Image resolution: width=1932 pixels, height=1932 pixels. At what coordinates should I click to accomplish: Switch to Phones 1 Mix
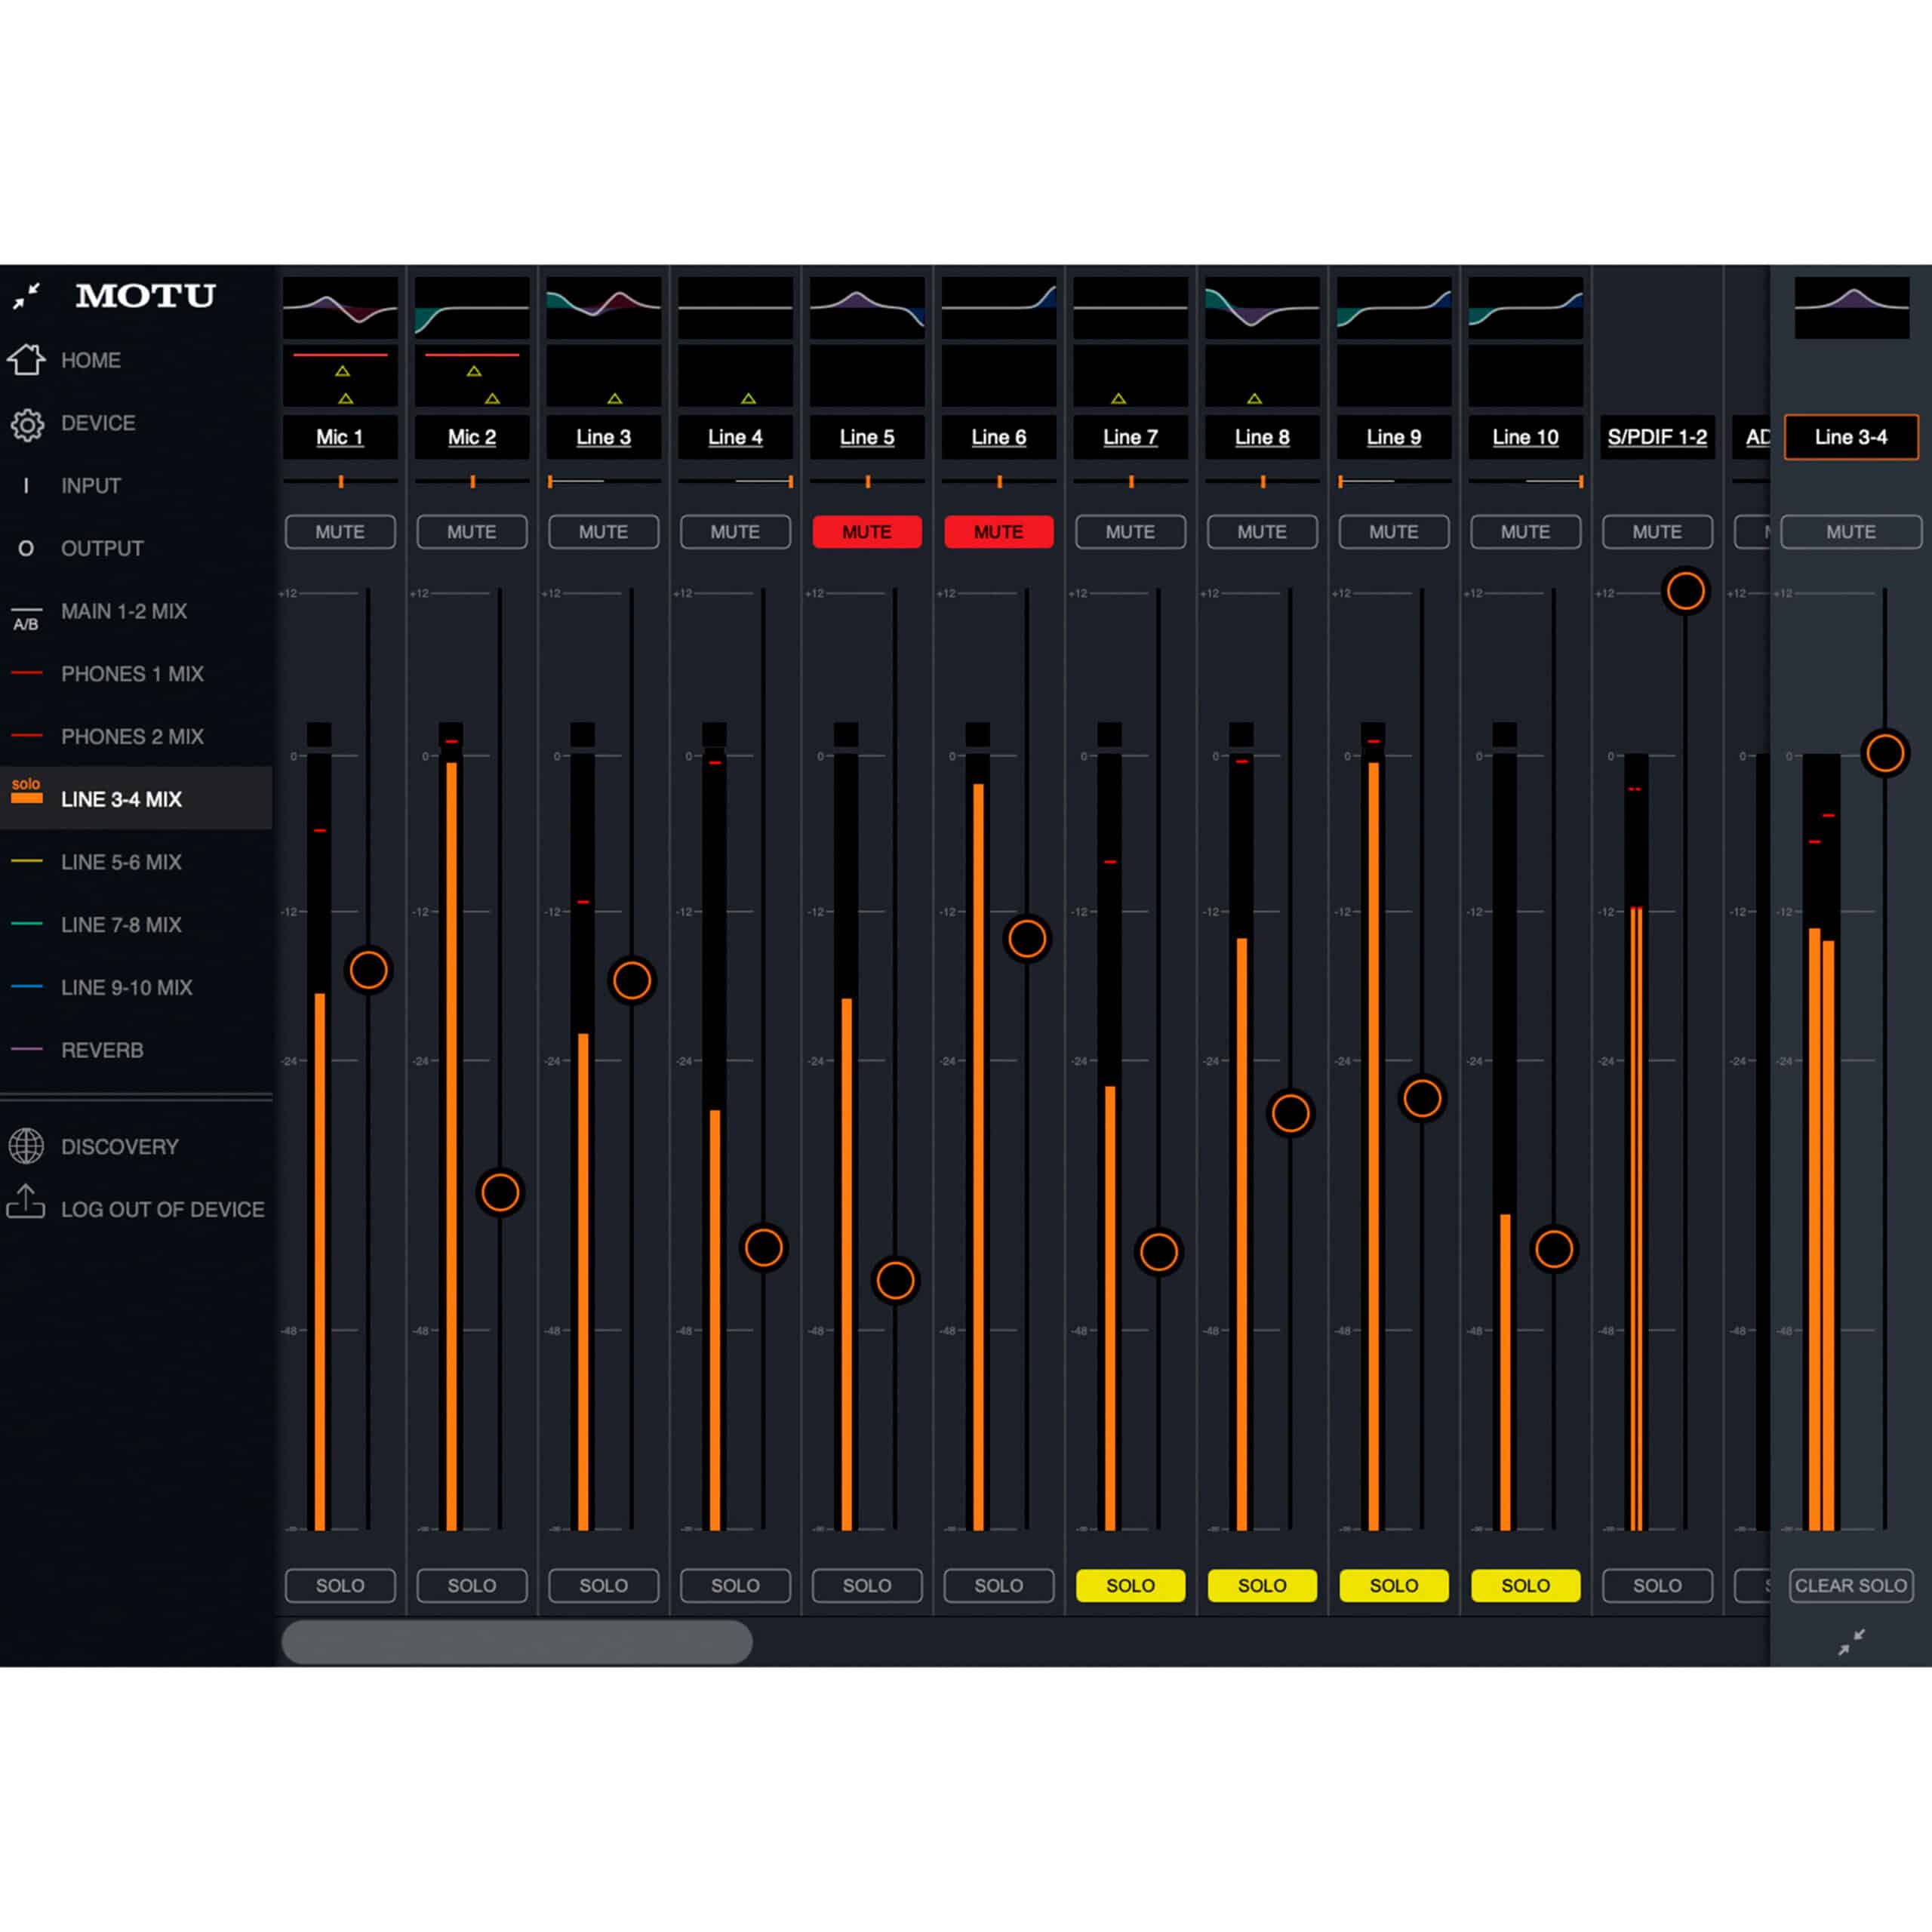(131, 674)
